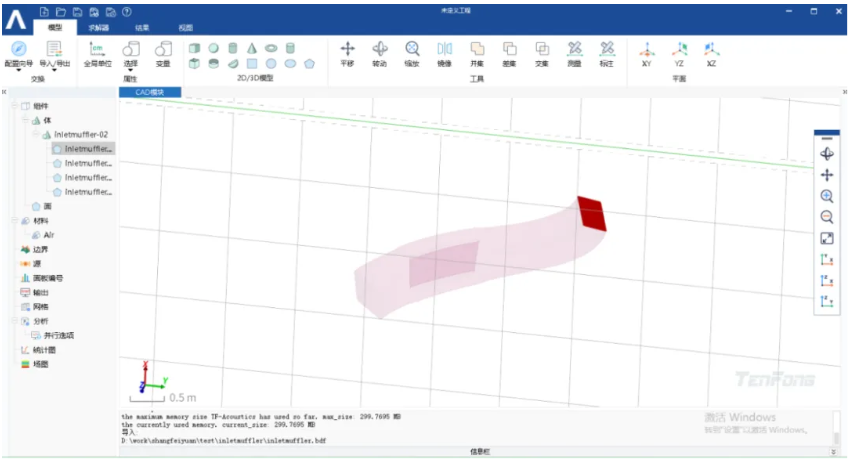The width and height of the screenshot is (849, 465).
Task: Apply the 并集 union boolean operation
Action: [477, 54]
